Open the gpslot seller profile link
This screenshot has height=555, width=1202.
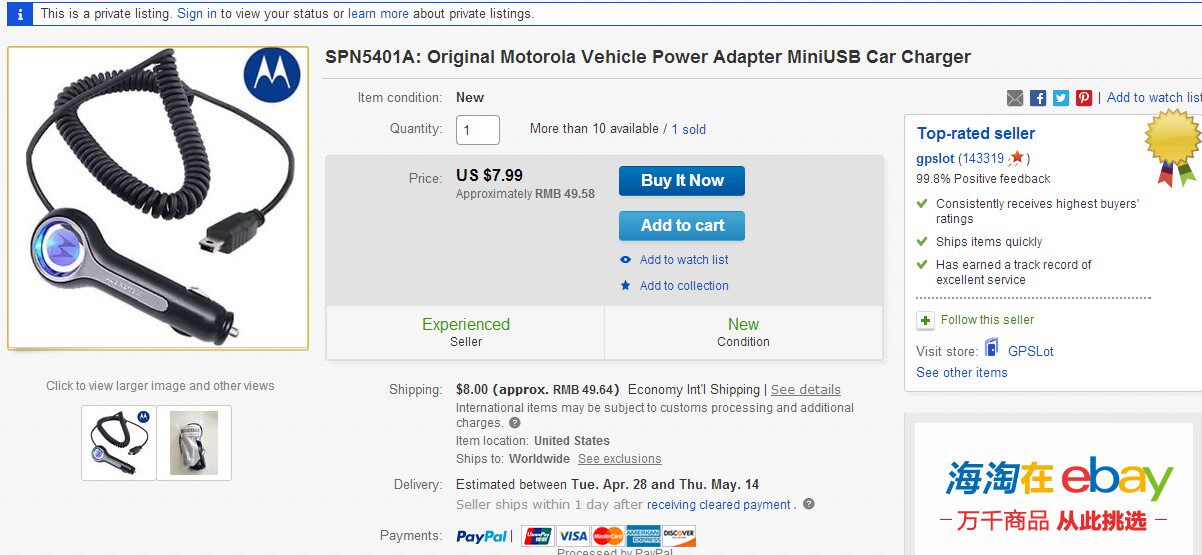(935, 159)
